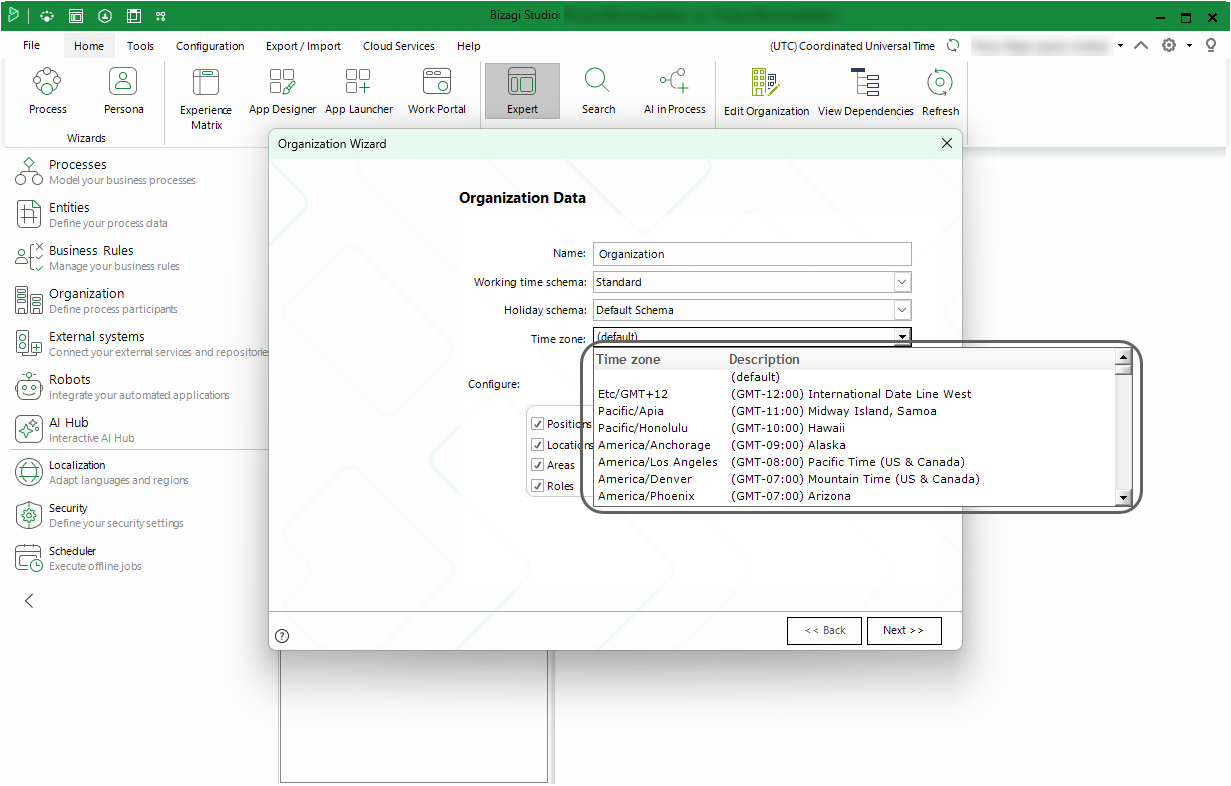
Task: Click the << Back button
Action: pos(825,630)
